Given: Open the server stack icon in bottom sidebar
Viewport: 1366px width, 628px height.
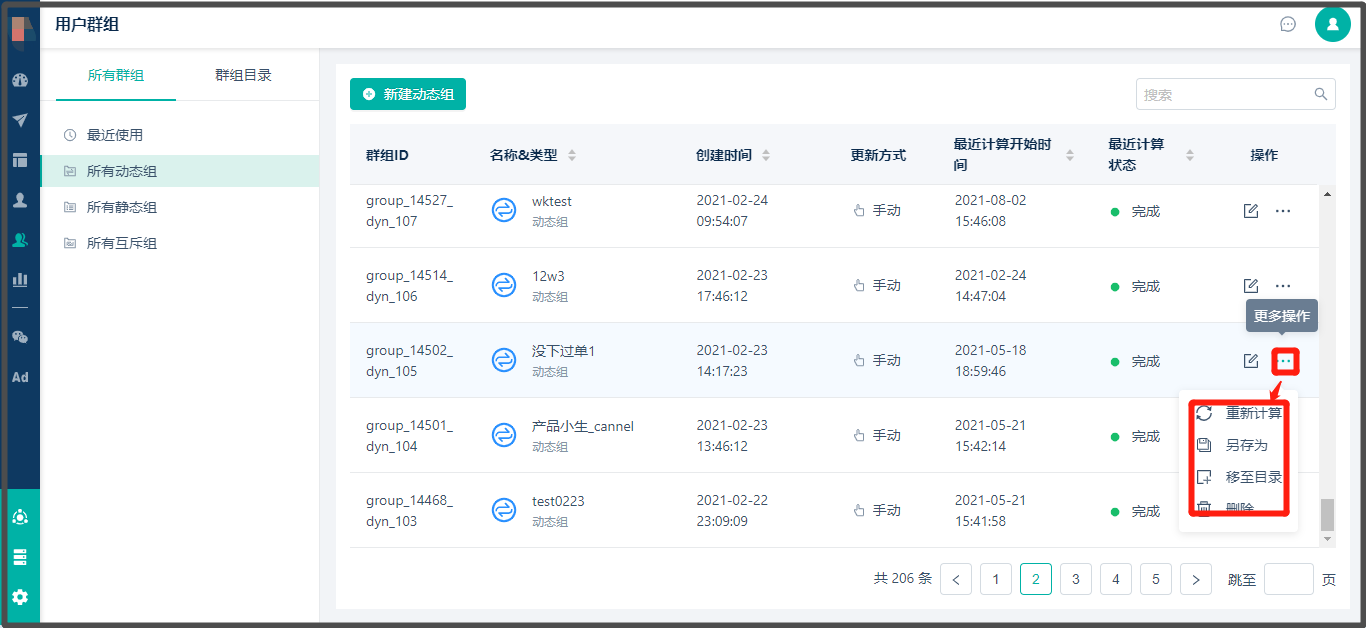Looking at the screenshot, I should pyautogui.click(x=20, y=557).
